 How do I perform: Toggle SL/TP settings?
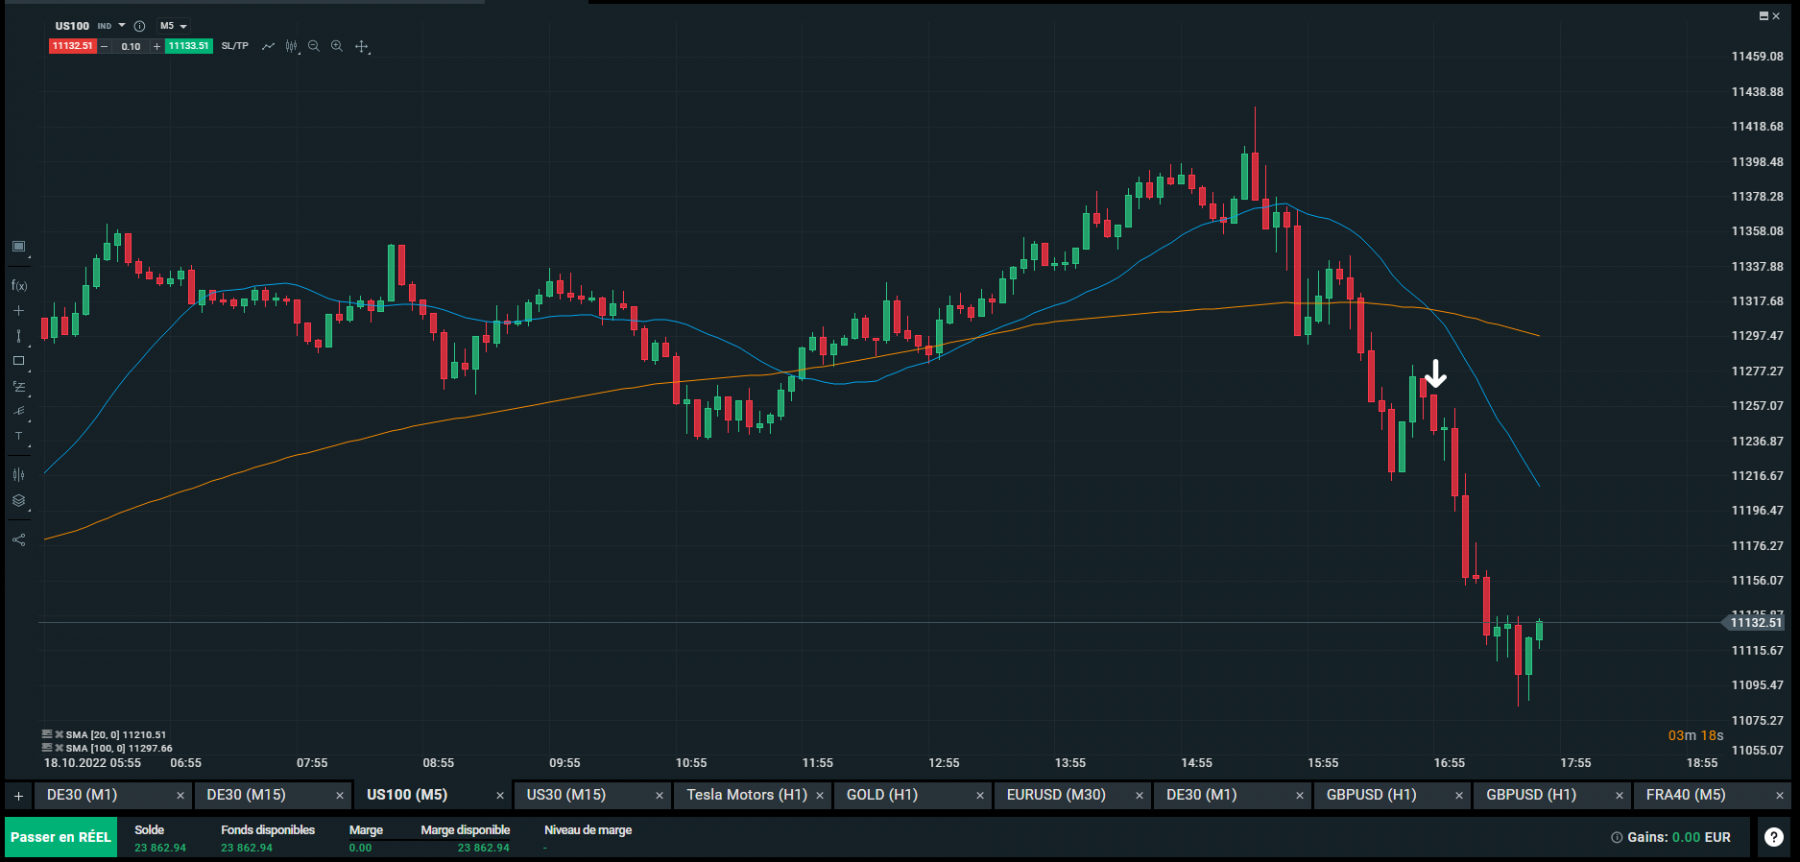pos(235,46)
